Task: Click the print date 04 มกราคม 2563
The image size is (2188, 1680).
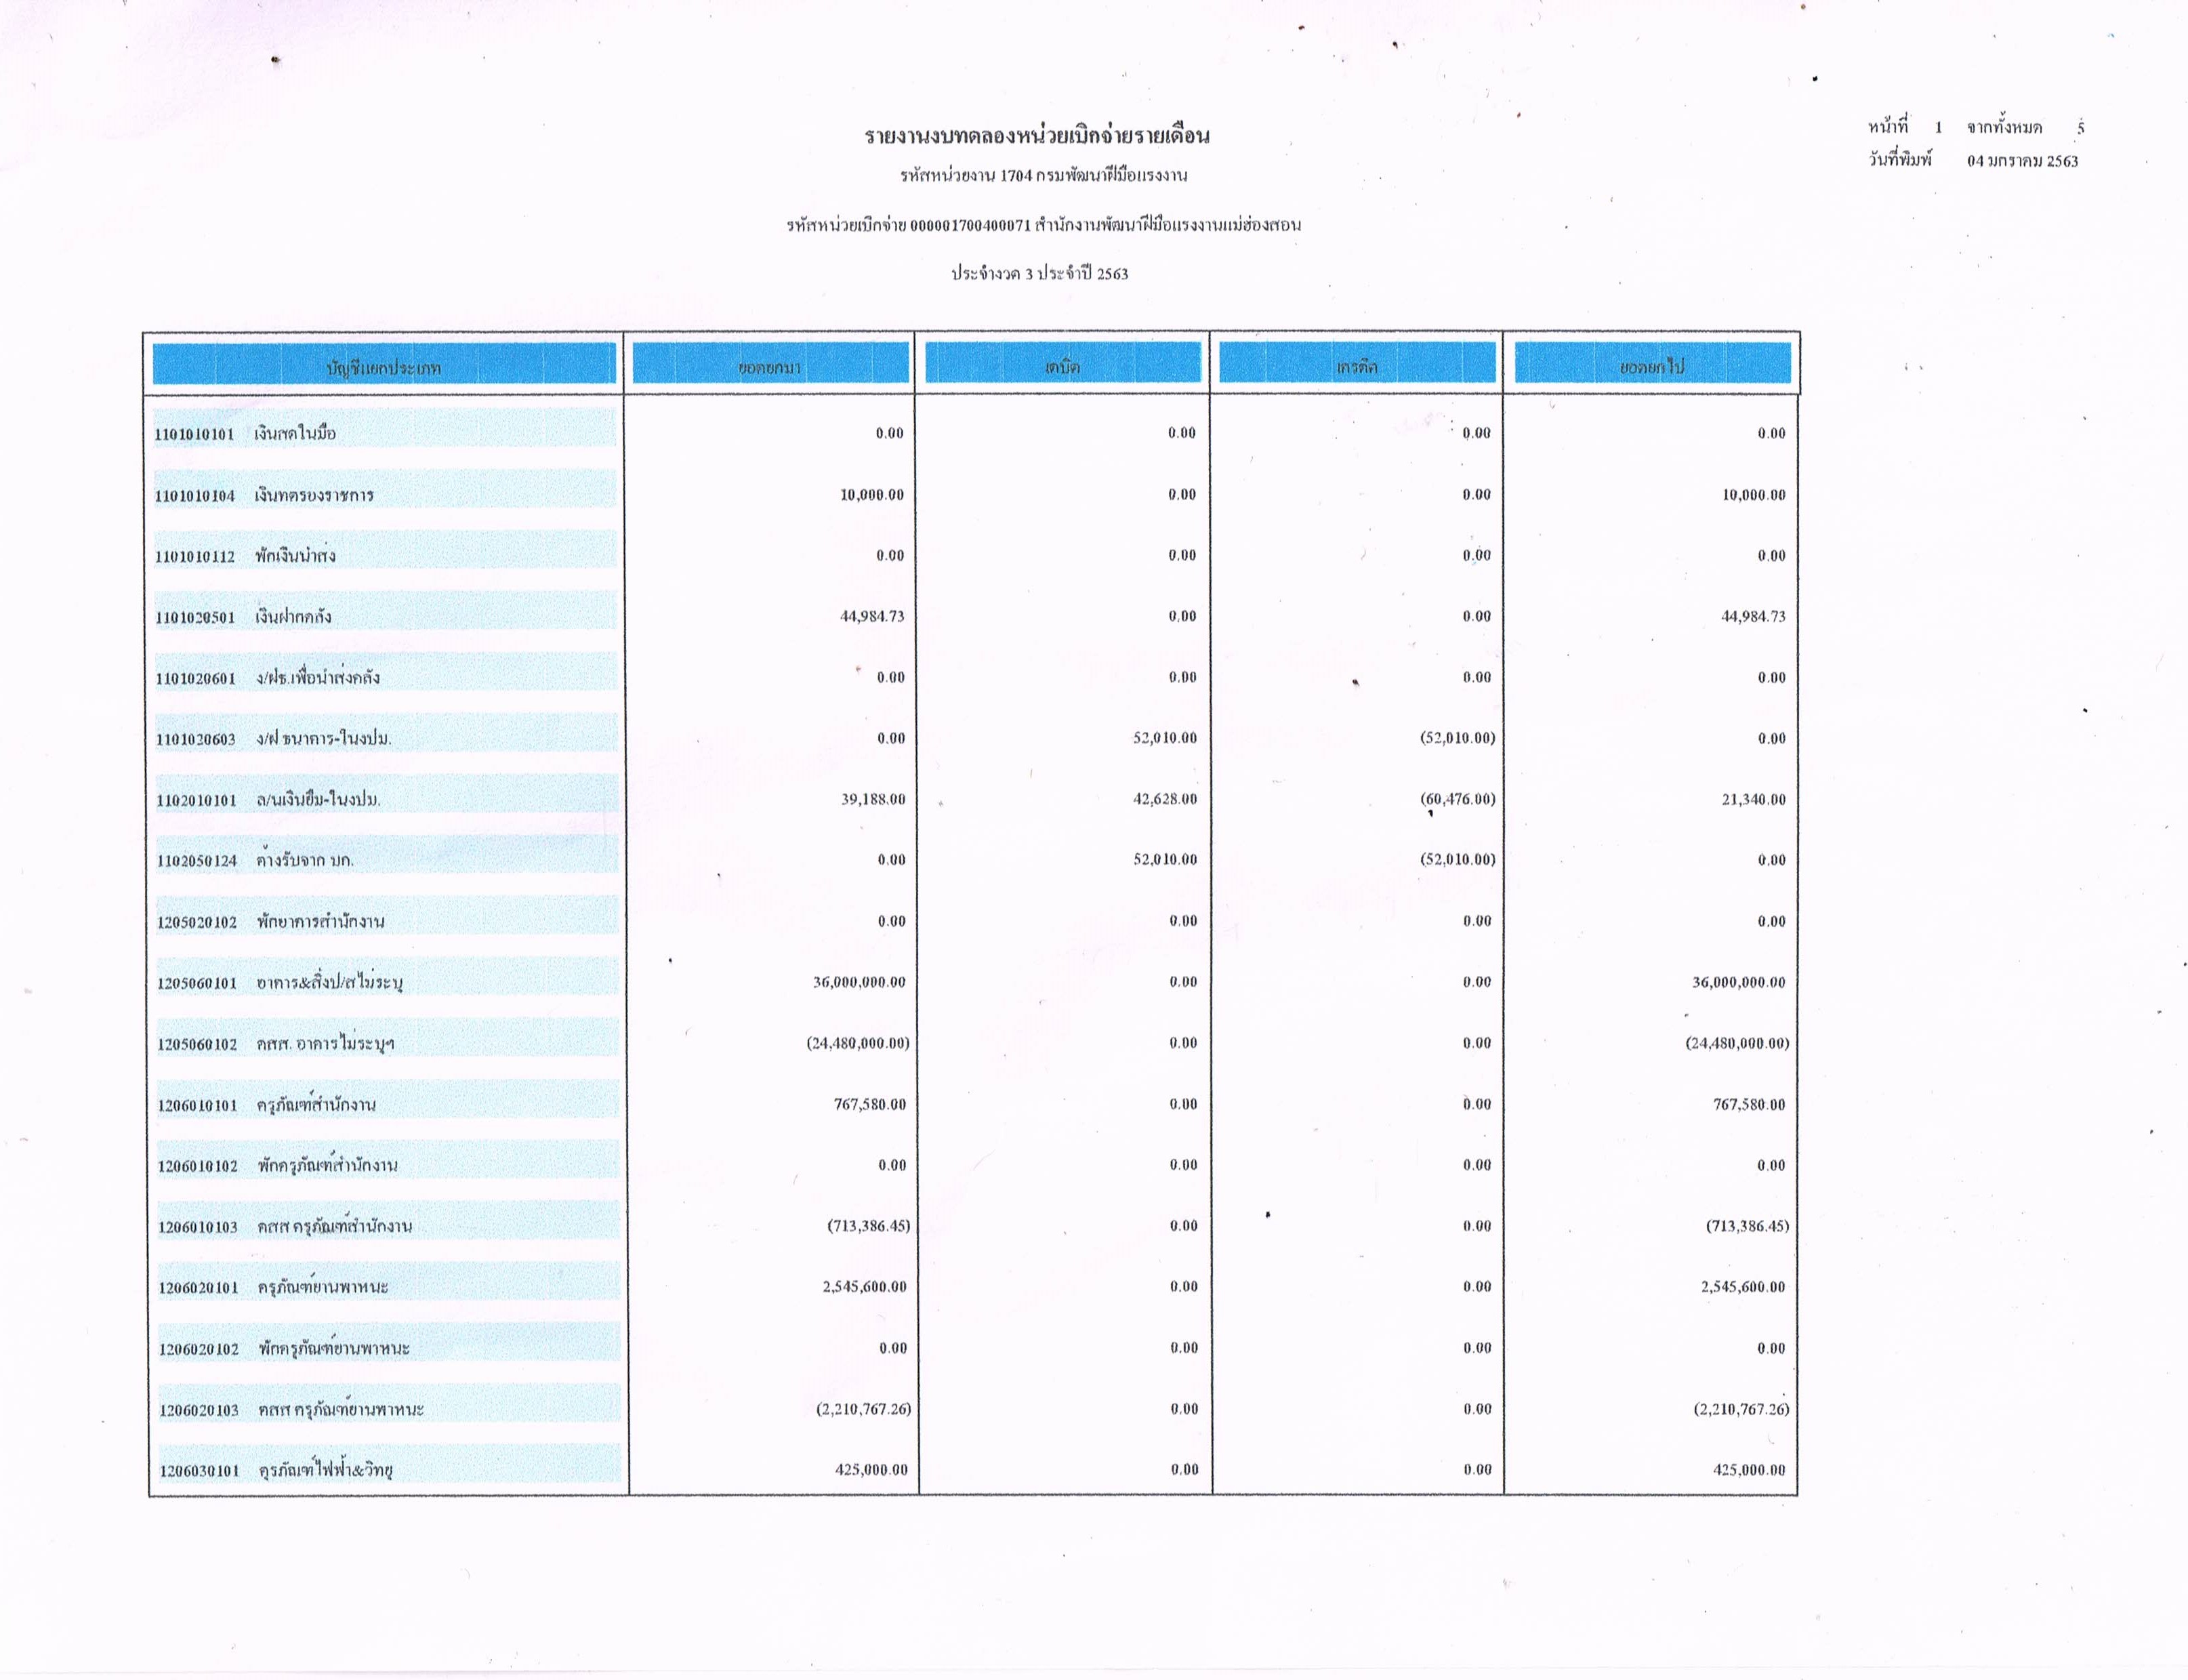Action: pos(2022,161)
